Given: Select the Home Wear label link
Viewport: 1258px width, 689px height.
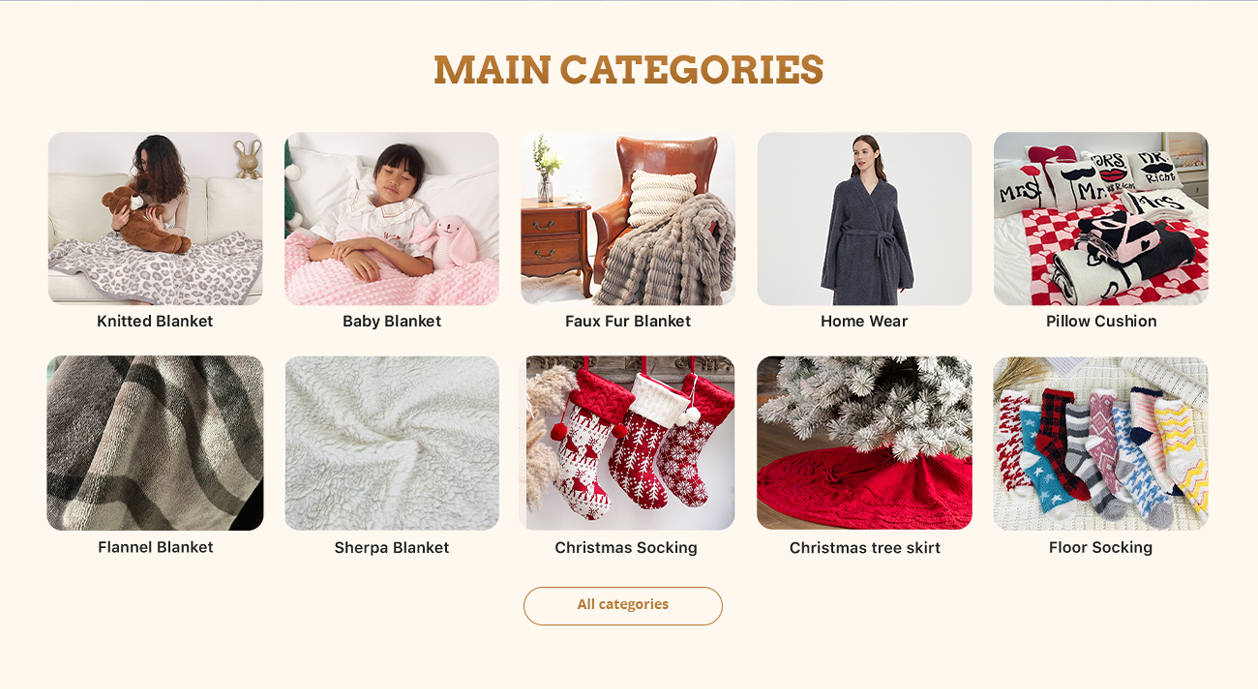Looking at the screenshot, I should (864, 321).
